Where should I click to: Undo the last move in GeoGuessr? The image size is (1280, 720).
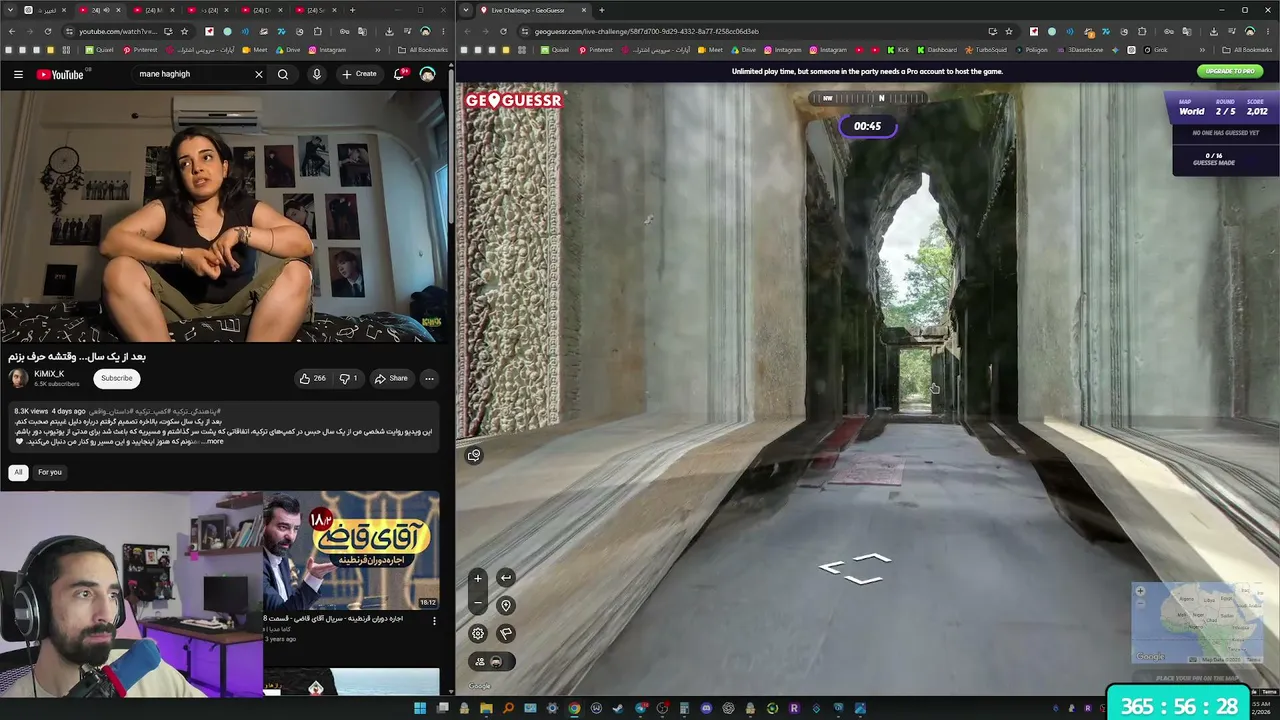point(506,578)
